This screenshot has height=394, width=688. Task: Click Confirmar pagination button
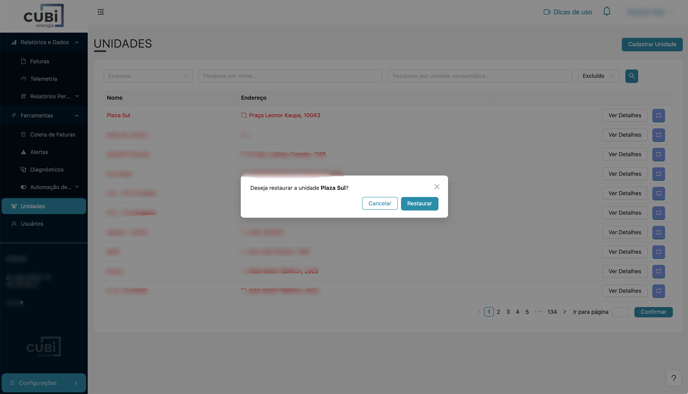click(x=653, y=312)
